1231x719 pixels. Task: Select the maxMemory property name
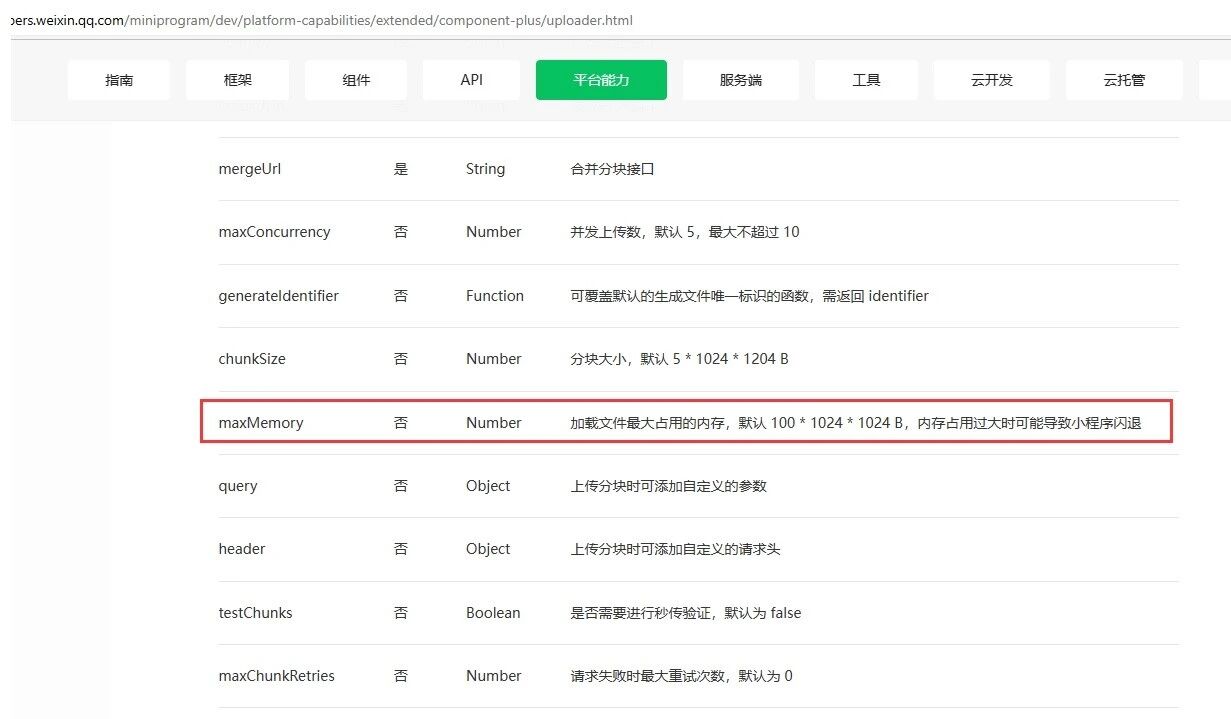tap(260, 423)
